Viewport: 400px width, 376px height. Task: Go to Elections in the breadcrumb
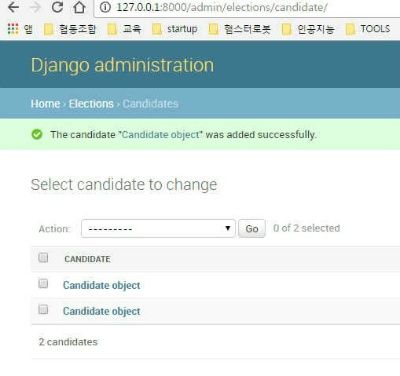91,104
